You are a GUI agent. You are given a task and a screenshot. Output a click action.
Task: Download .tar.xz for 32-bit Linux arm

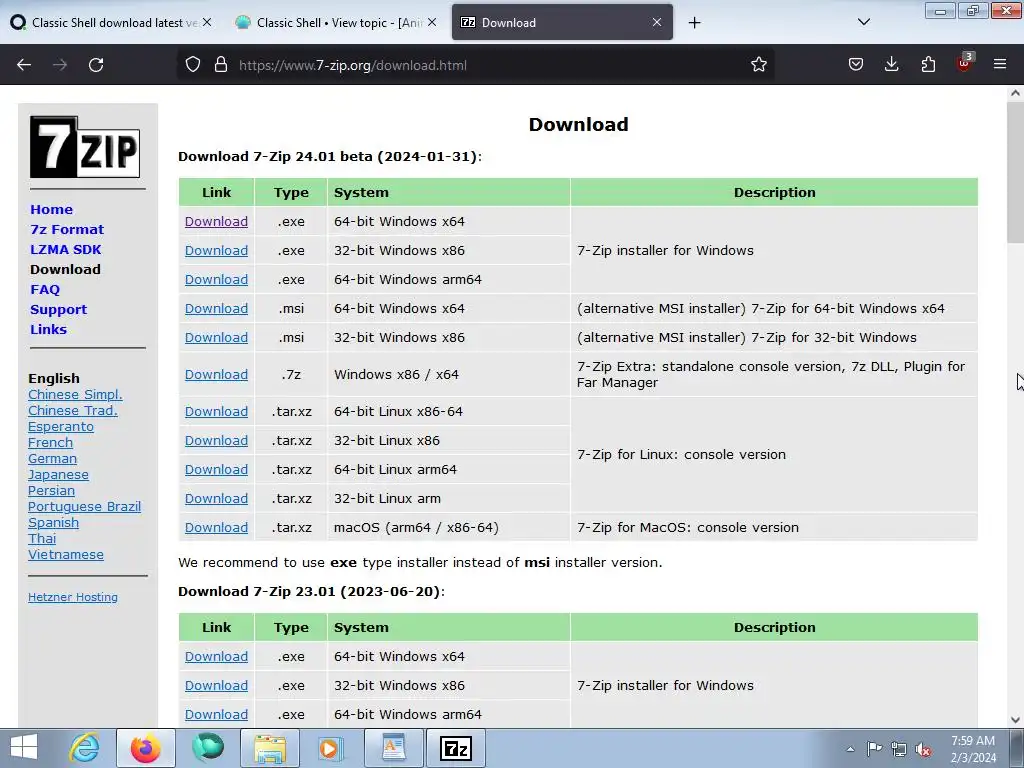(x=216, y=498)
